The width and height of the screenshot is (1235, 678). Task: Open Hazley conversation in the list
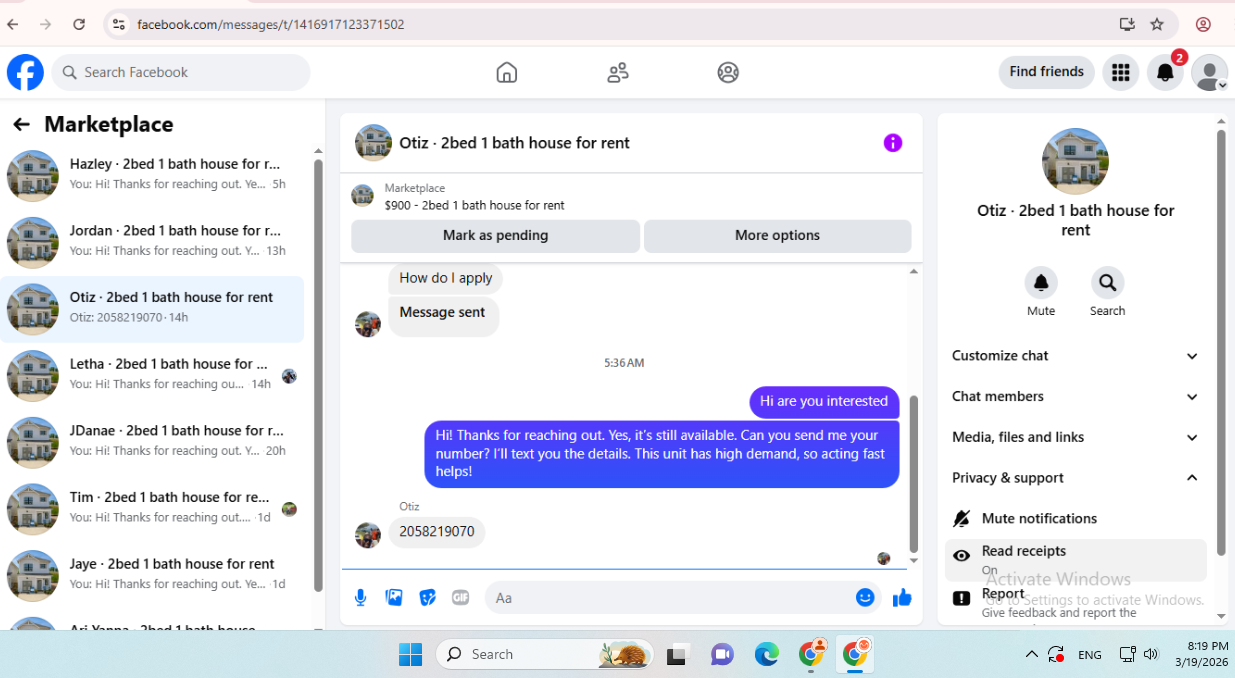point(153,175)
